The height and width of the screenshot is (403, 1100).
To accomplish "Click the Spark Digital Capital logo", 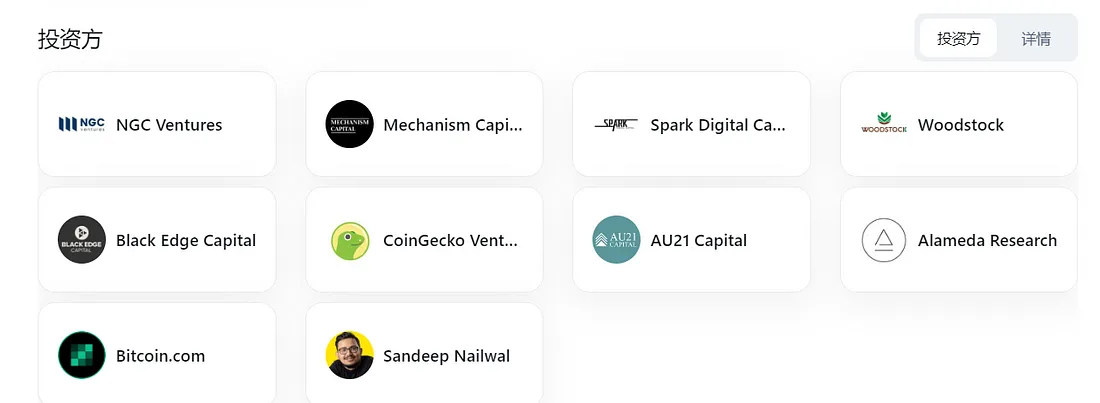I will (x=616, y=124).
